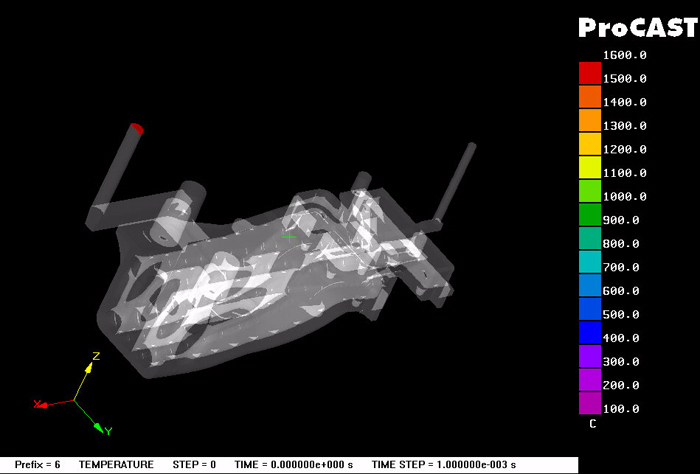This screenshot has width=700, height=474.
Task: Click the yellow 1100-1200 legend swatch
Action: (590, 167)
